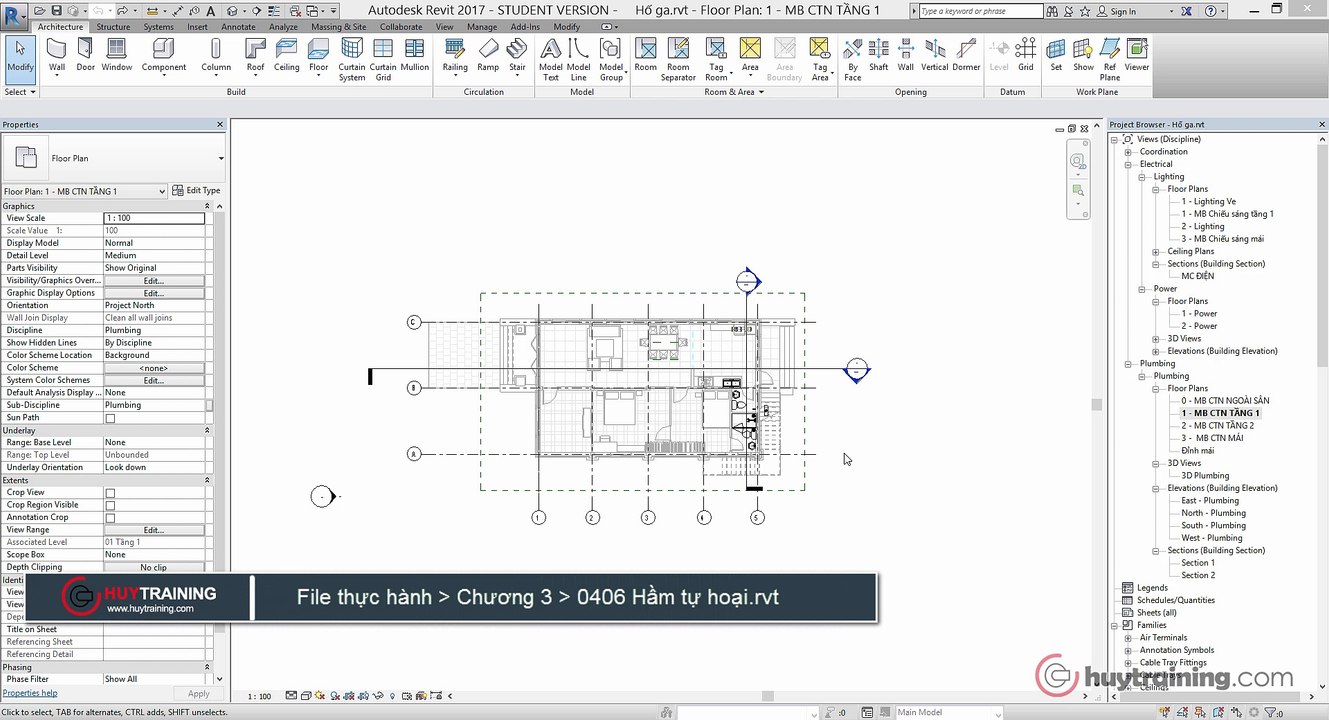The image size is (1329, 720).
Task: Toggle the Crop Region Visible checkbox
Action: coord(110,505)
